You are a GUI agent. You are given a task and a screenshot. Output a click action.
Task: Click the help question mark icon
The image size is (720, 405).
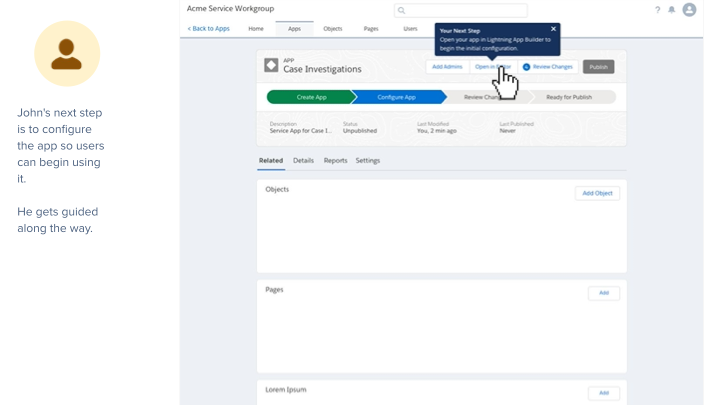[657, 10]
